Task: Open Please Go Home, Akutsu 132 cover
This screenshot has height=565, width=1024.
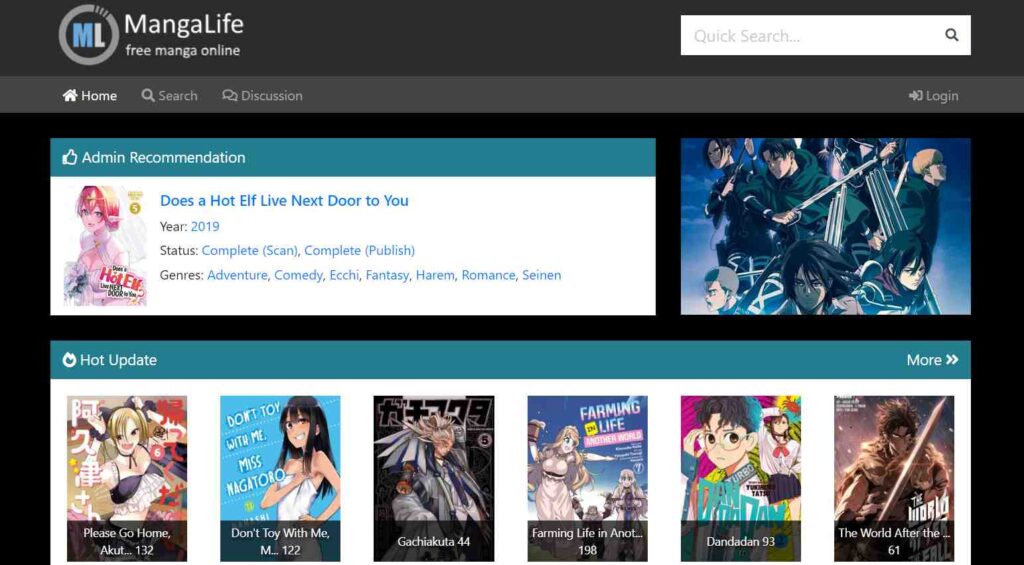Action: [x=127, y=478]
